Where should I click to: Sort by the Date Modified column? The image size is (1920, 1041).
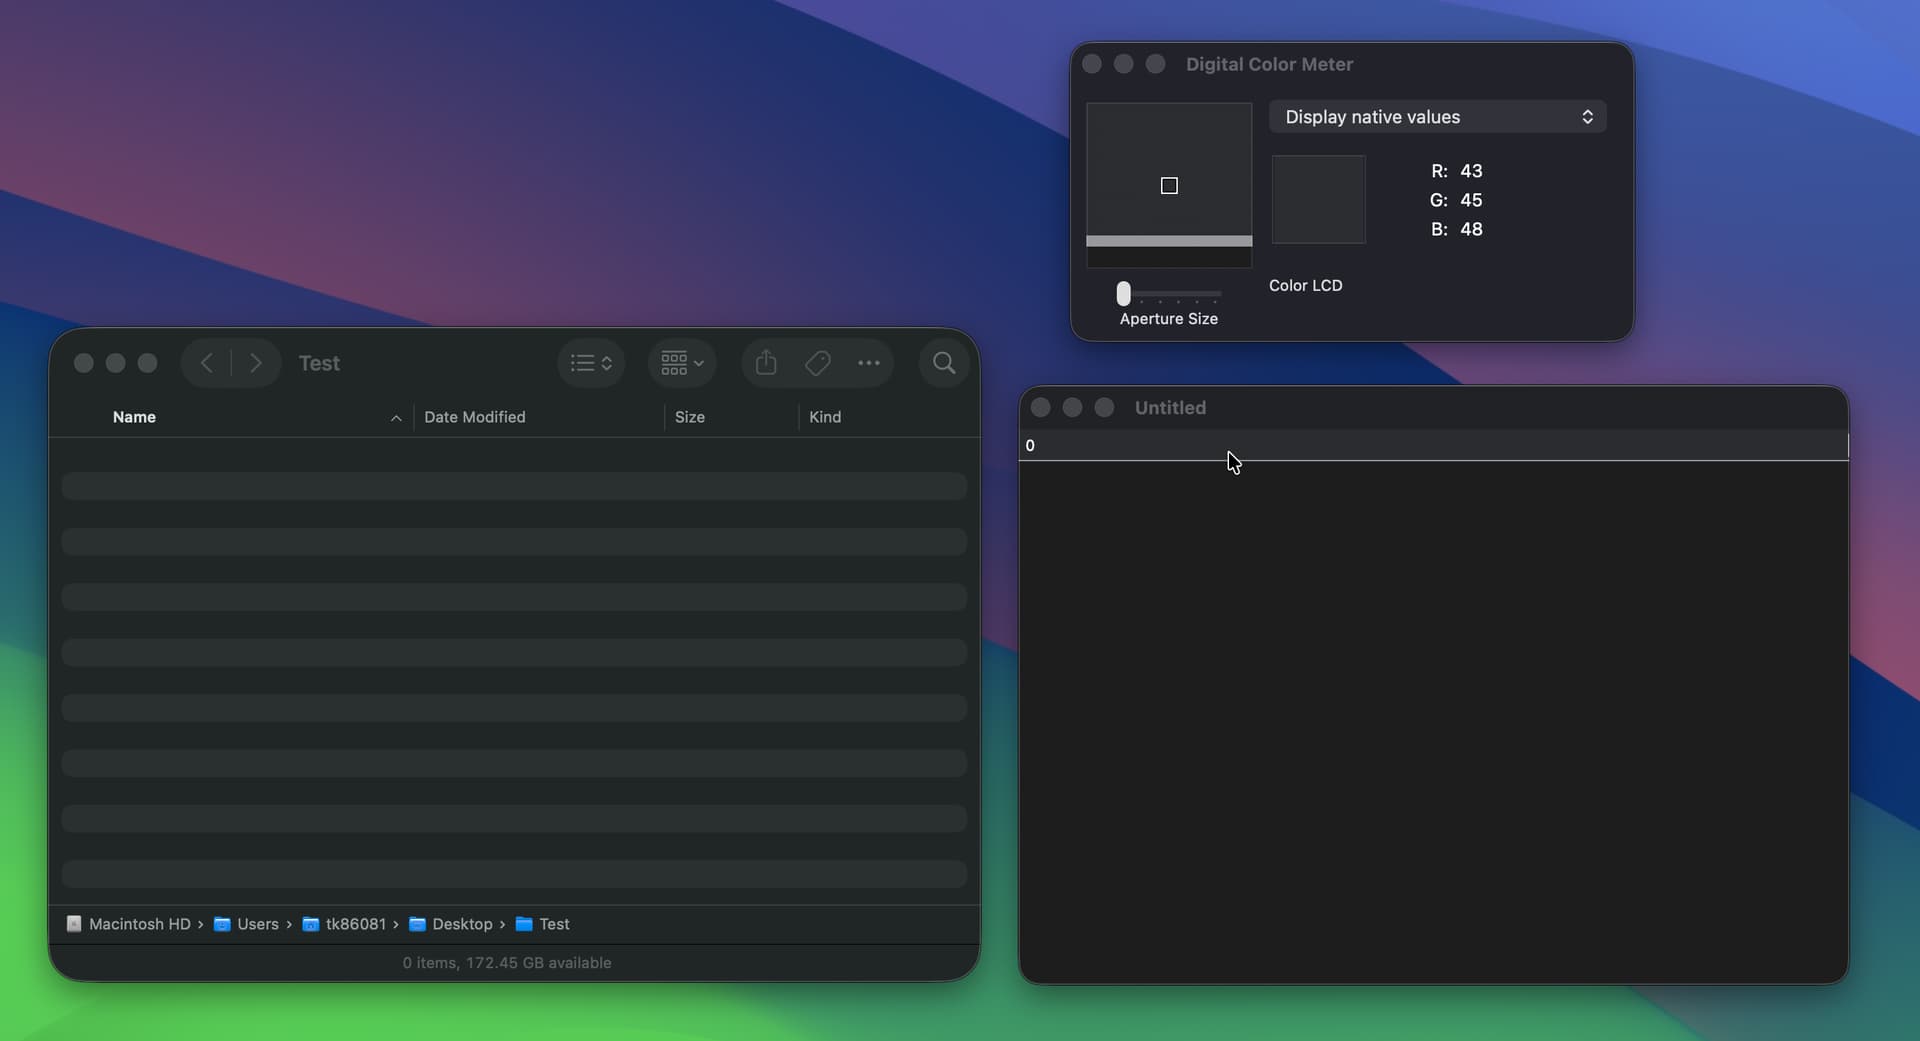[x=474, y=417]
